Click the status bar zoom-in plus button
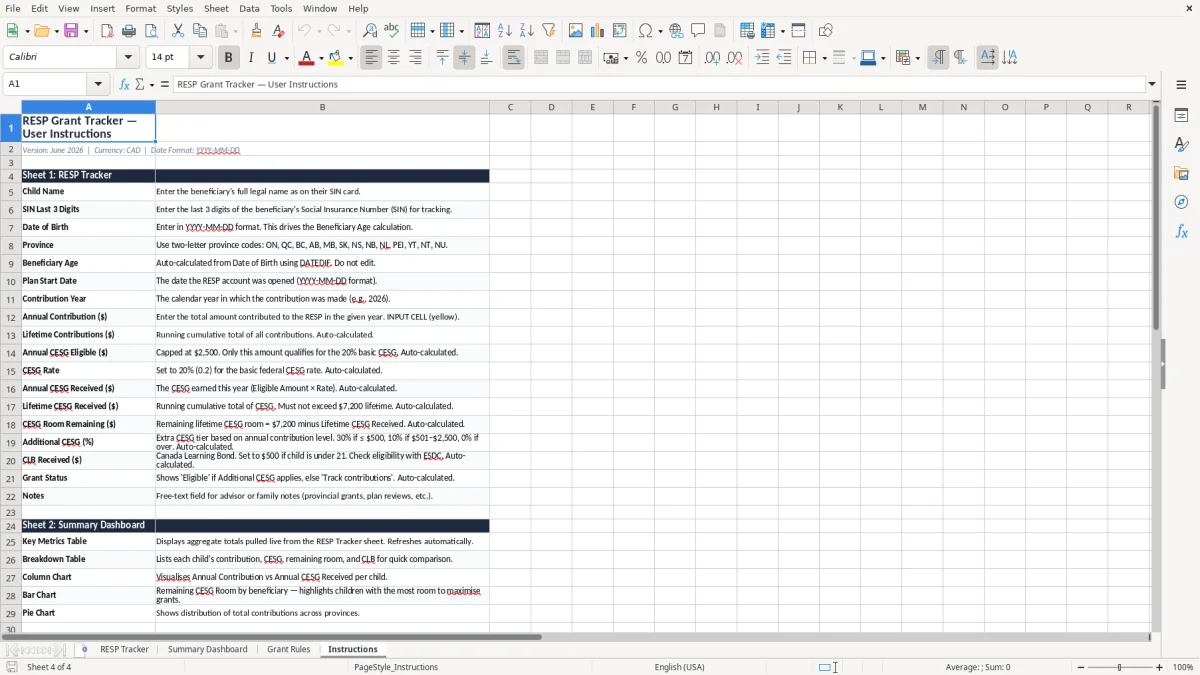 (1160, 667)
